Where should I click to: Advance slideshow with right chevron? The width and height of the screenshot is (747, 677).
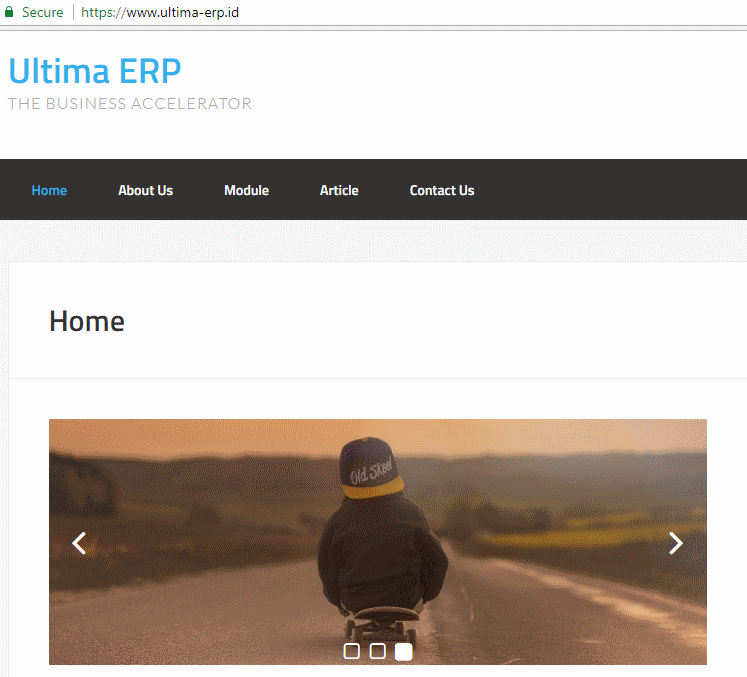676,543
